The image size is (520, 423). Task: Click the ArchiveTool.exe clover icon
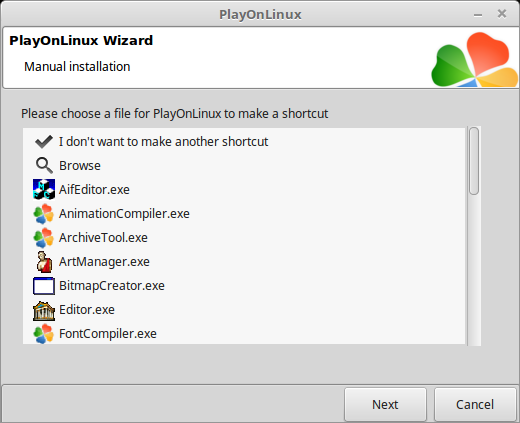click(x=44, y=238)
